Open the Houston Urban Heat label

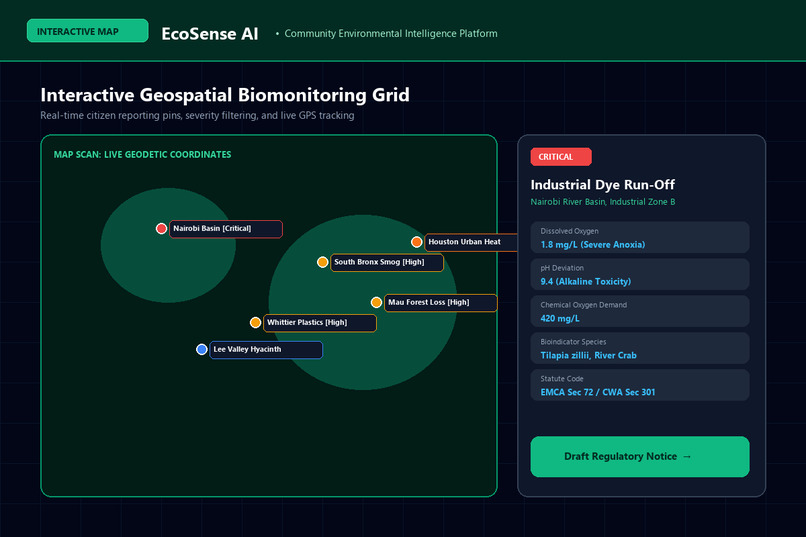tap(471, 242)
